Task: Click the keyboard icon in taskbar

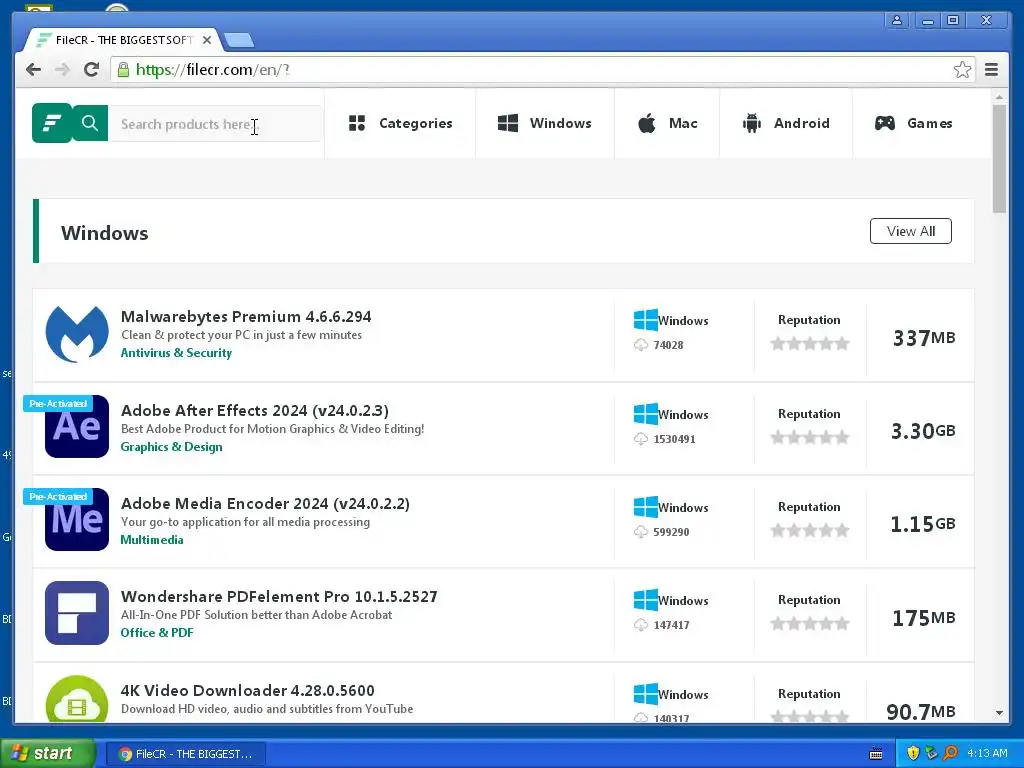Action: click(876, 754)
